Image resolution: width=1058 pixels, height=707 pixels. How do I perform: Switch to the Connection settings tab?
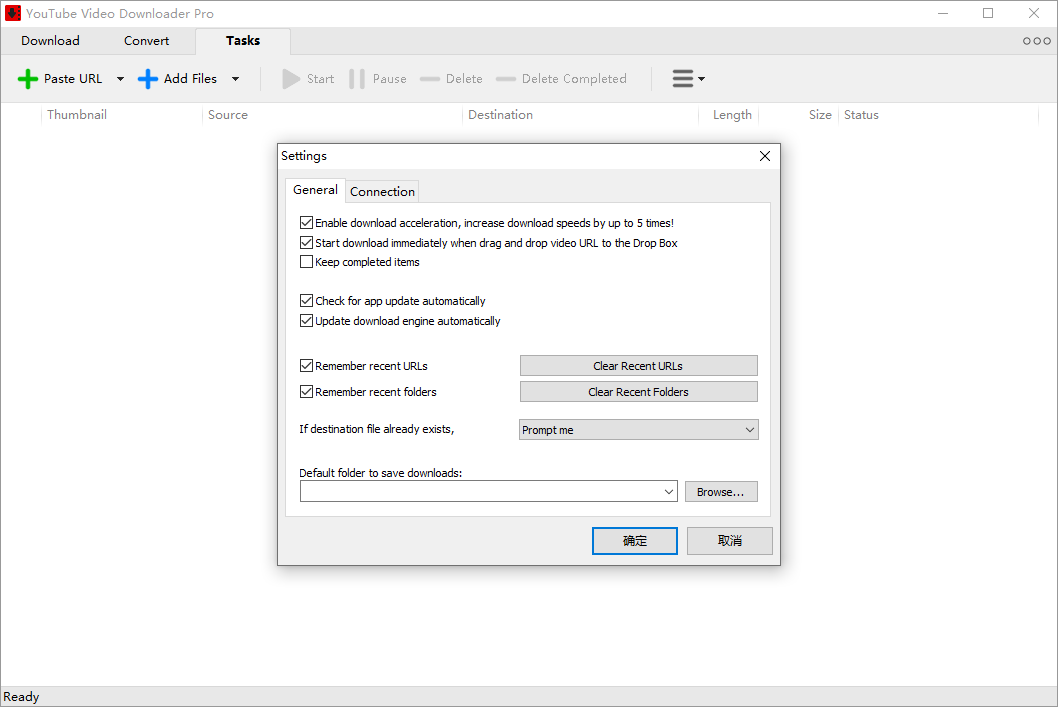(x=382, y=191)
